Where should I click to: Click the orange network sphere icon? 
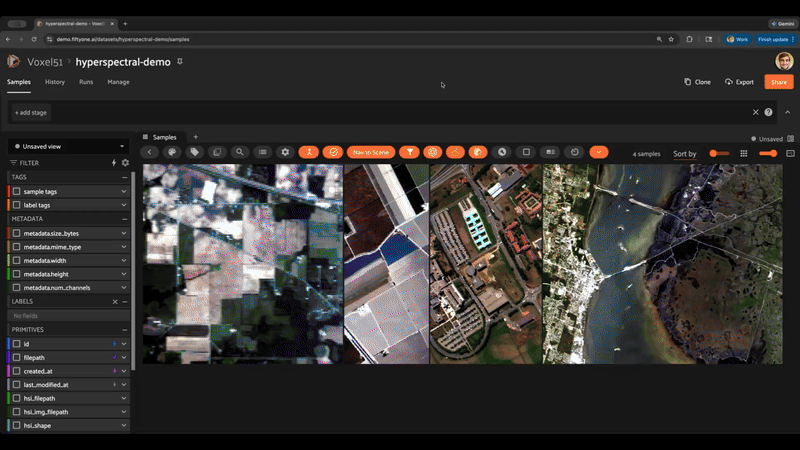click(x=433, y=152)
